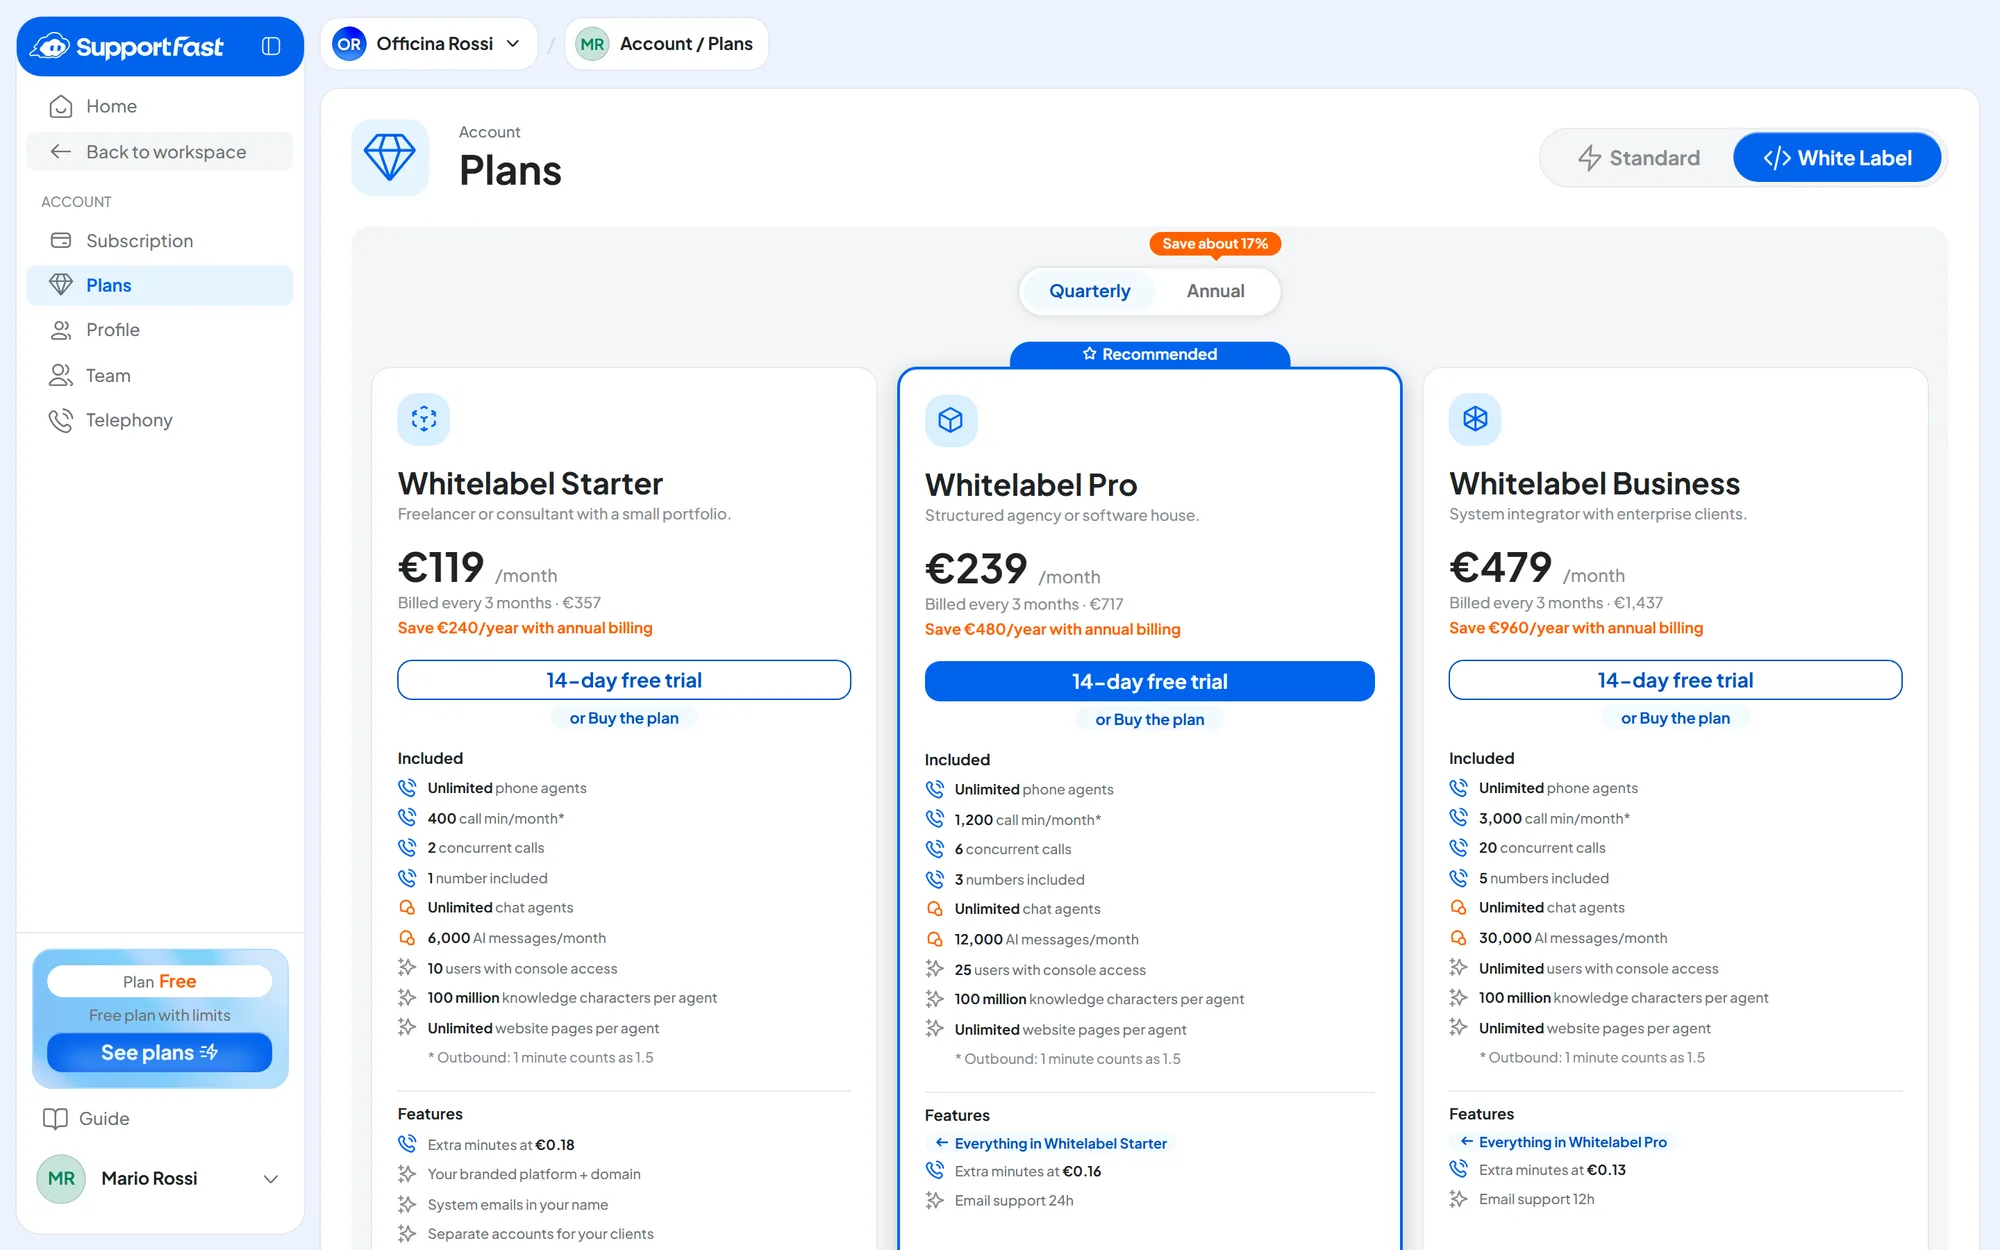The height and width of the screenshot is (1250, 2000).
Task: Expand the Mario Rossi user menu
Action: (160, 1179)
